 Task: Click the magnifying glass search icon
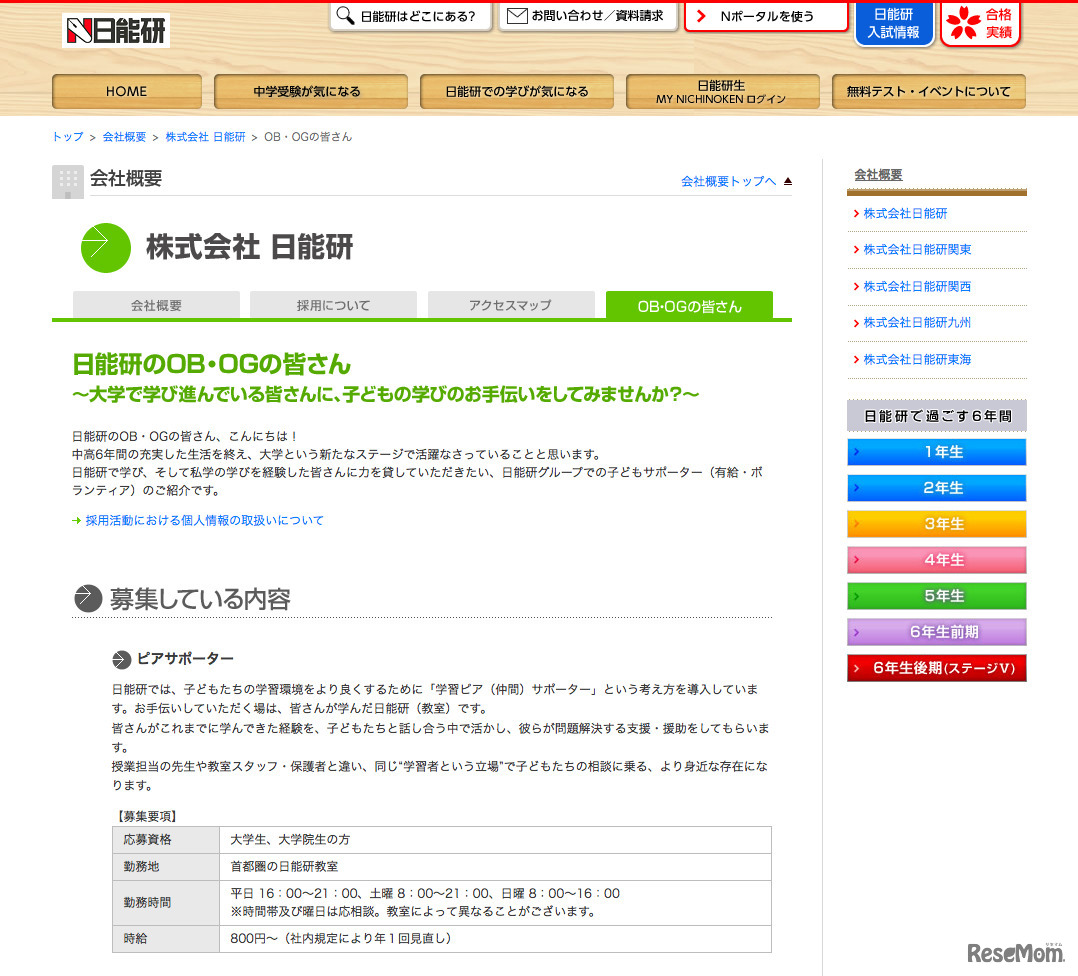point(345,16)
